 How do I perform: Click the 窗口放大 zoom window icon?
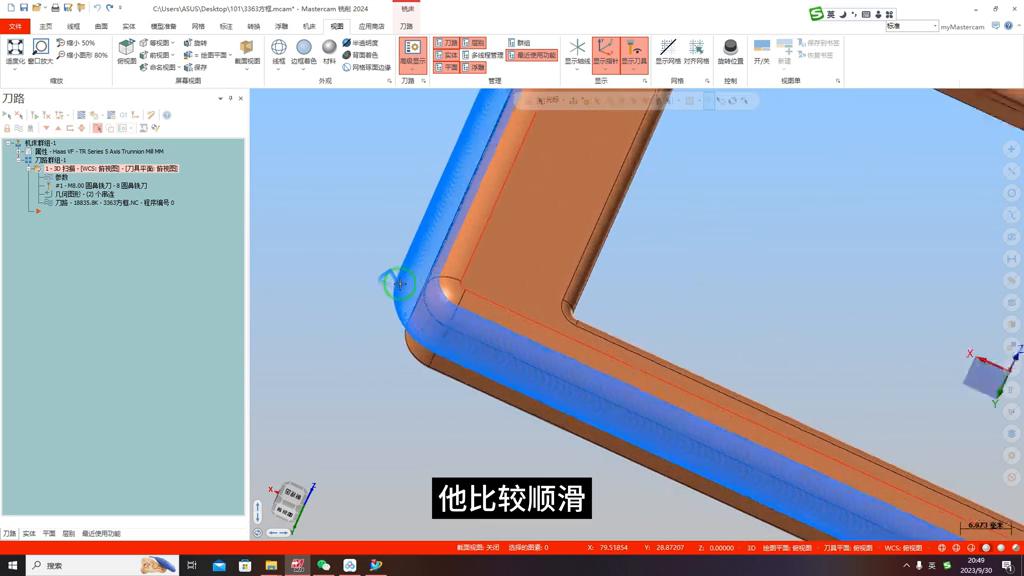point(40,46)
